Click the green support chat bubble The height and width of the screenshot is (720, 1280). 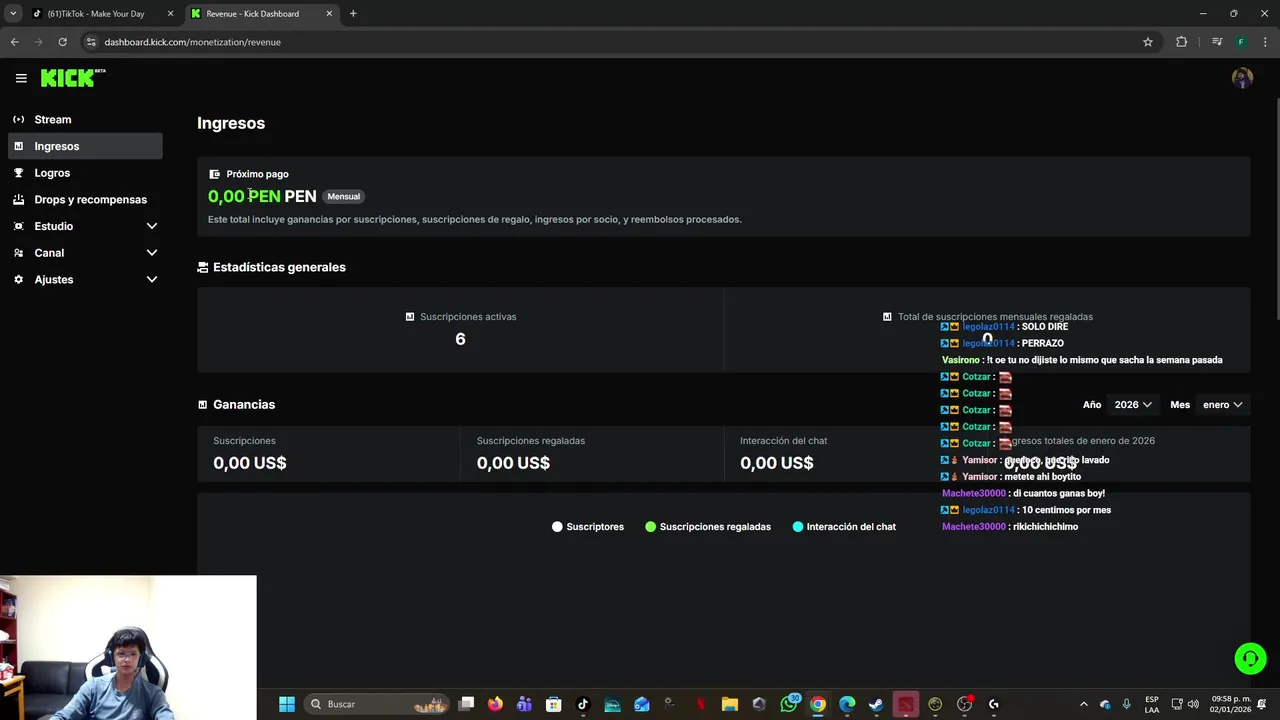coord(1250,658)
